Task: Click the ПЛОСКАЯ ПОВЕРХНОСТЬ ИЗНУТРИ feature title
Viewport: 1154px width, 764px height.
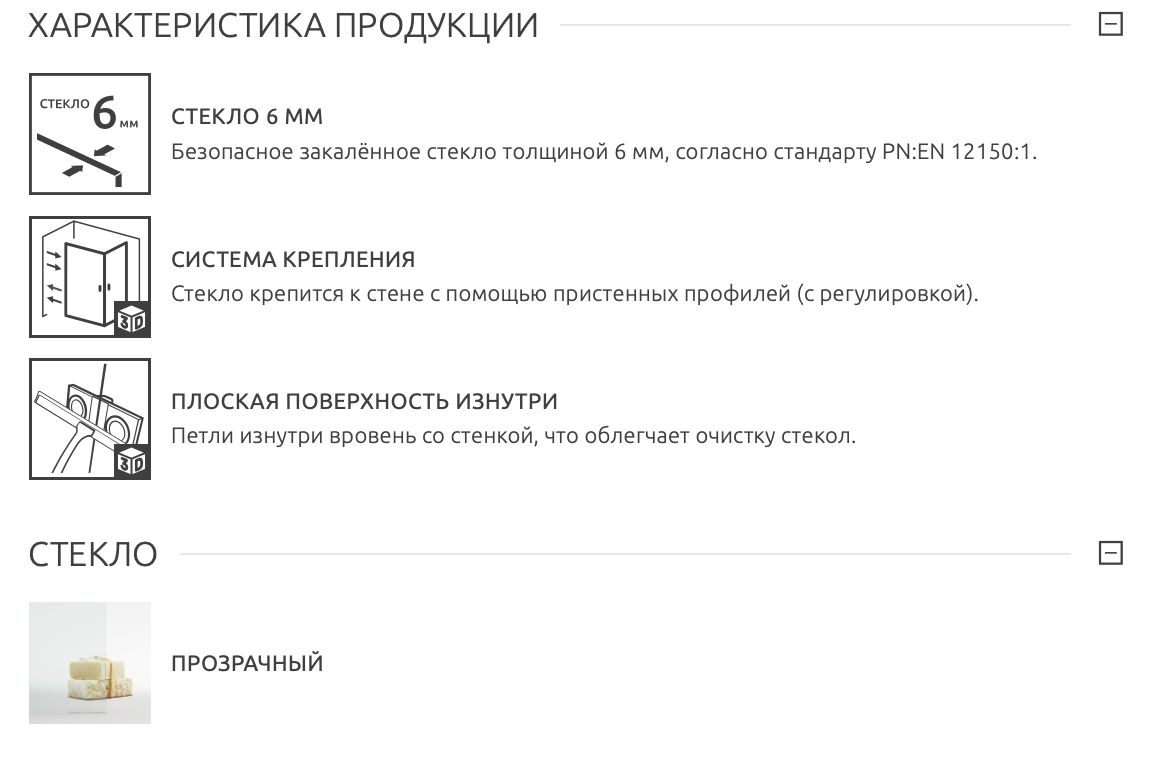Action: tap(364, 402)
